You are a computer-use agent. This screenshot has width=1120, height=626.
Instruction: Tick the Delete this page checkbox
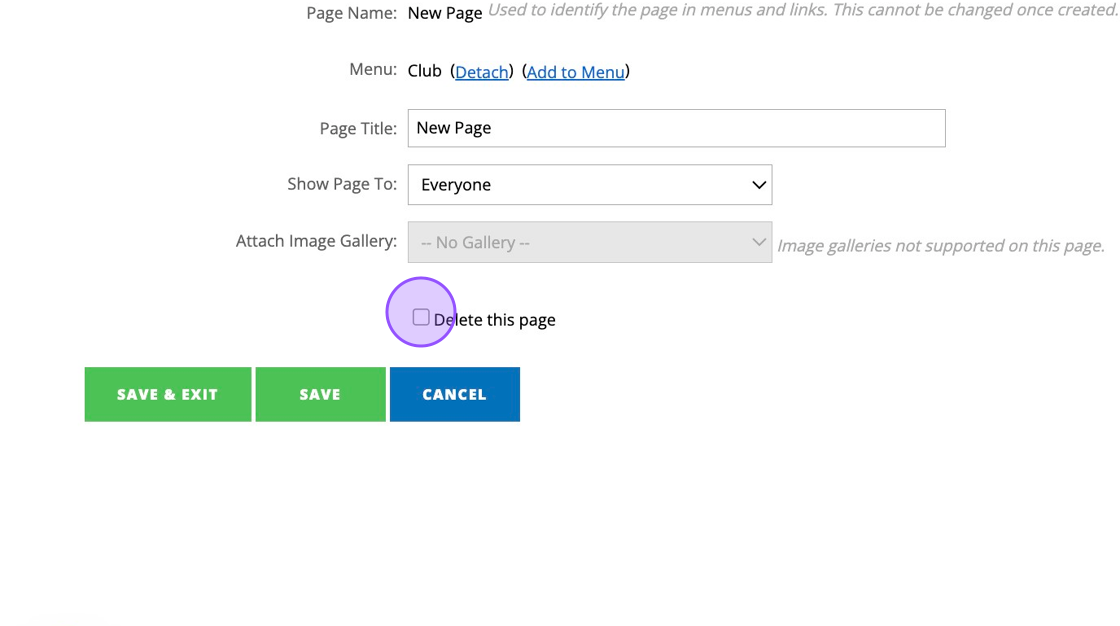tap(421, 317)
